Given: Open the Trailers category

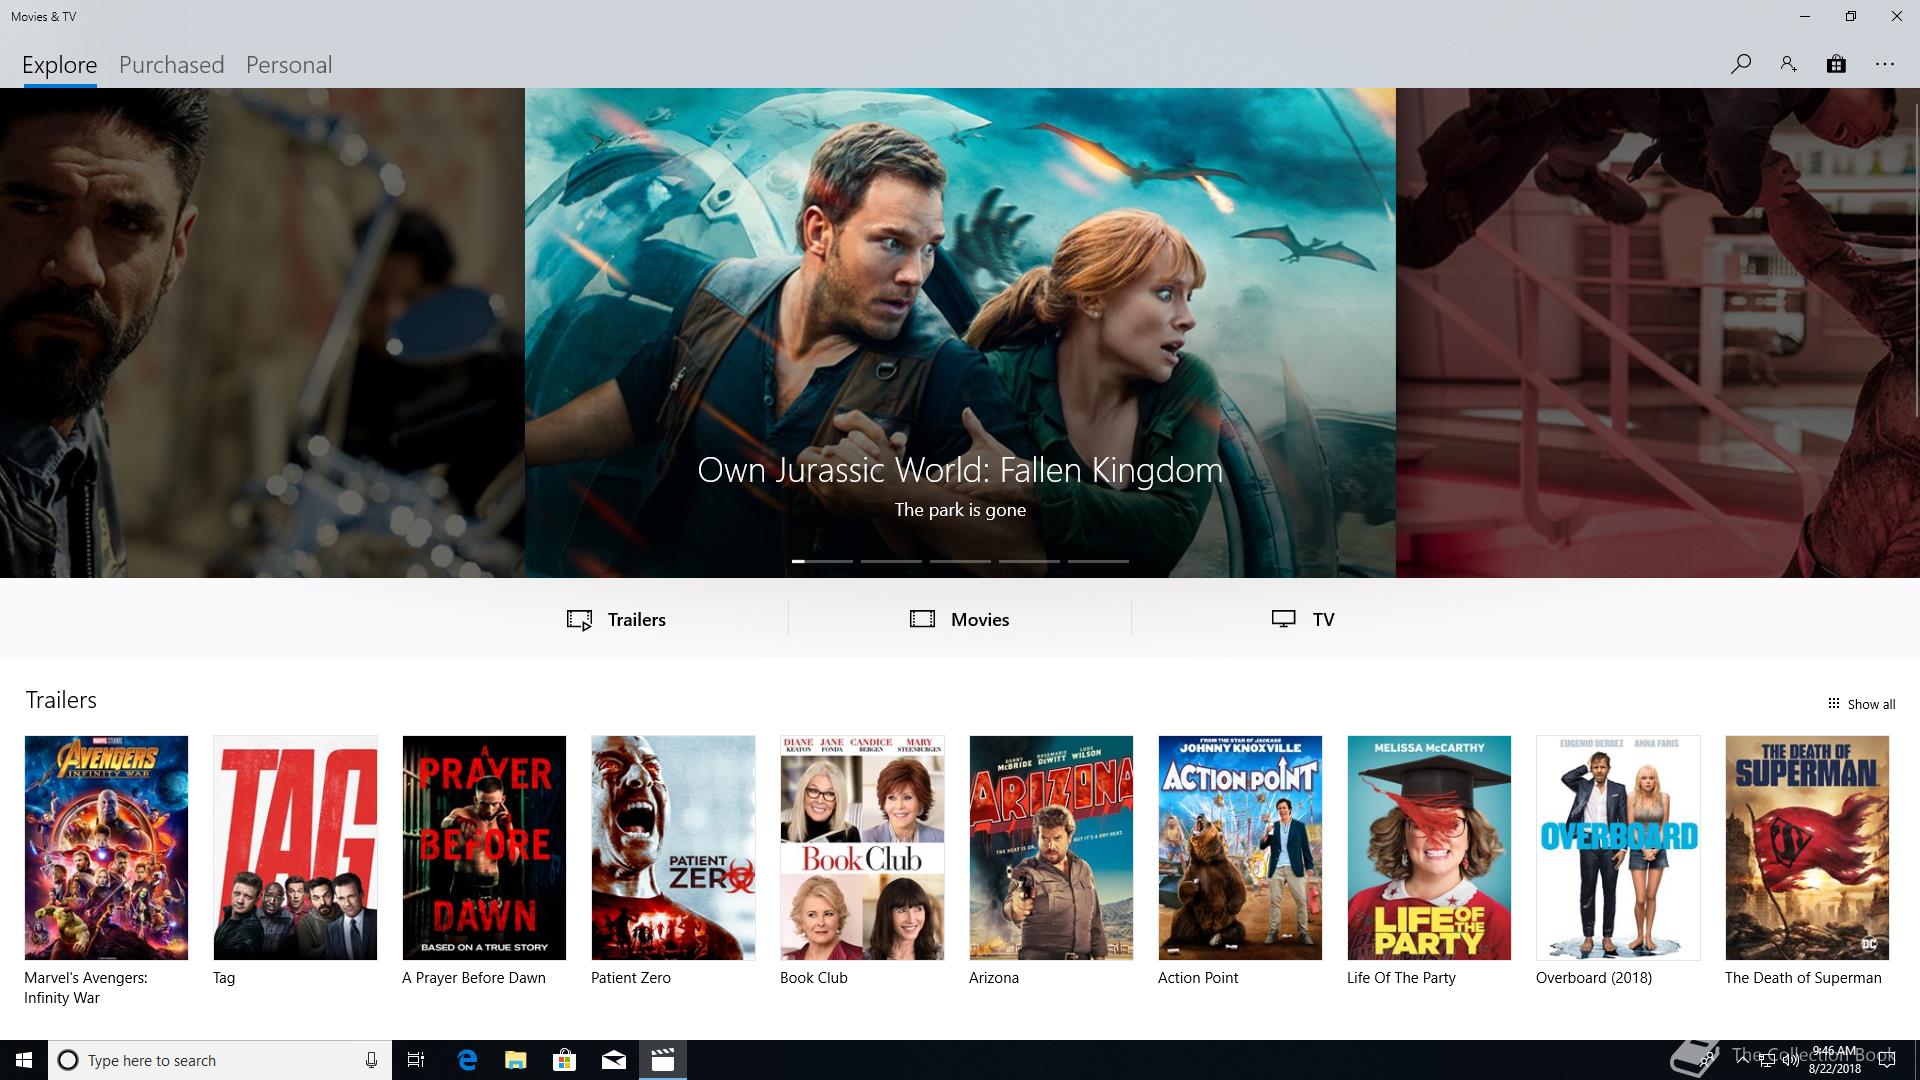Looking at the screenshot, I should tap(616, 619).
